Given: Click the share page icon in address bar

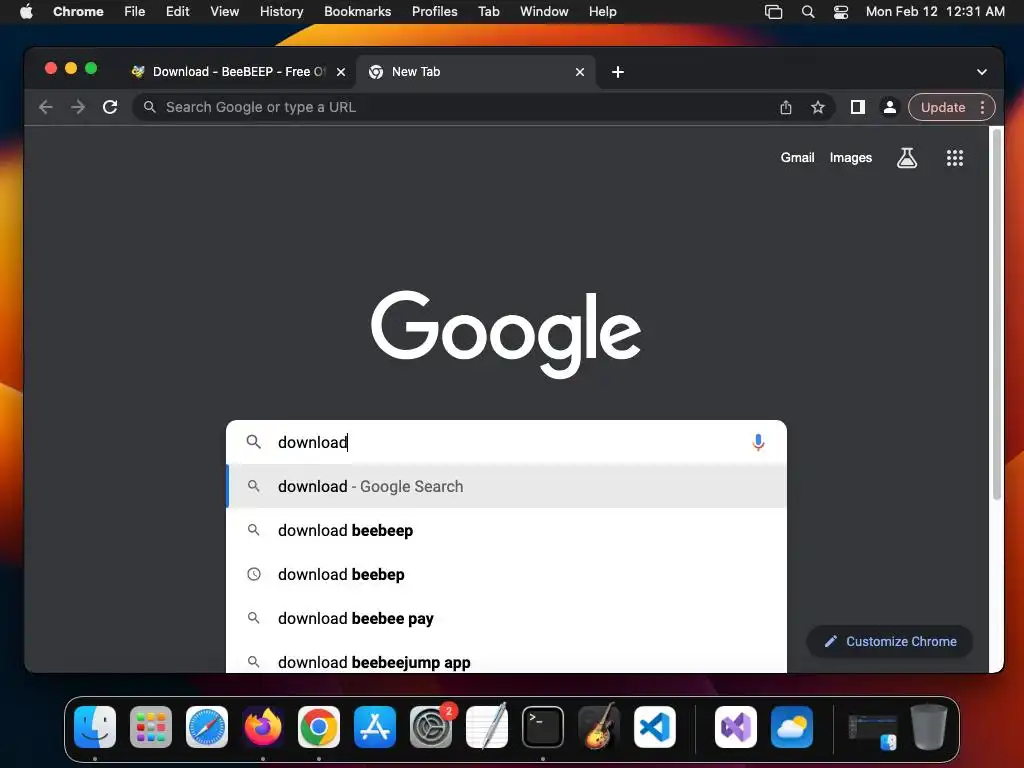Looking at the screenshot, I should [786, 107].
